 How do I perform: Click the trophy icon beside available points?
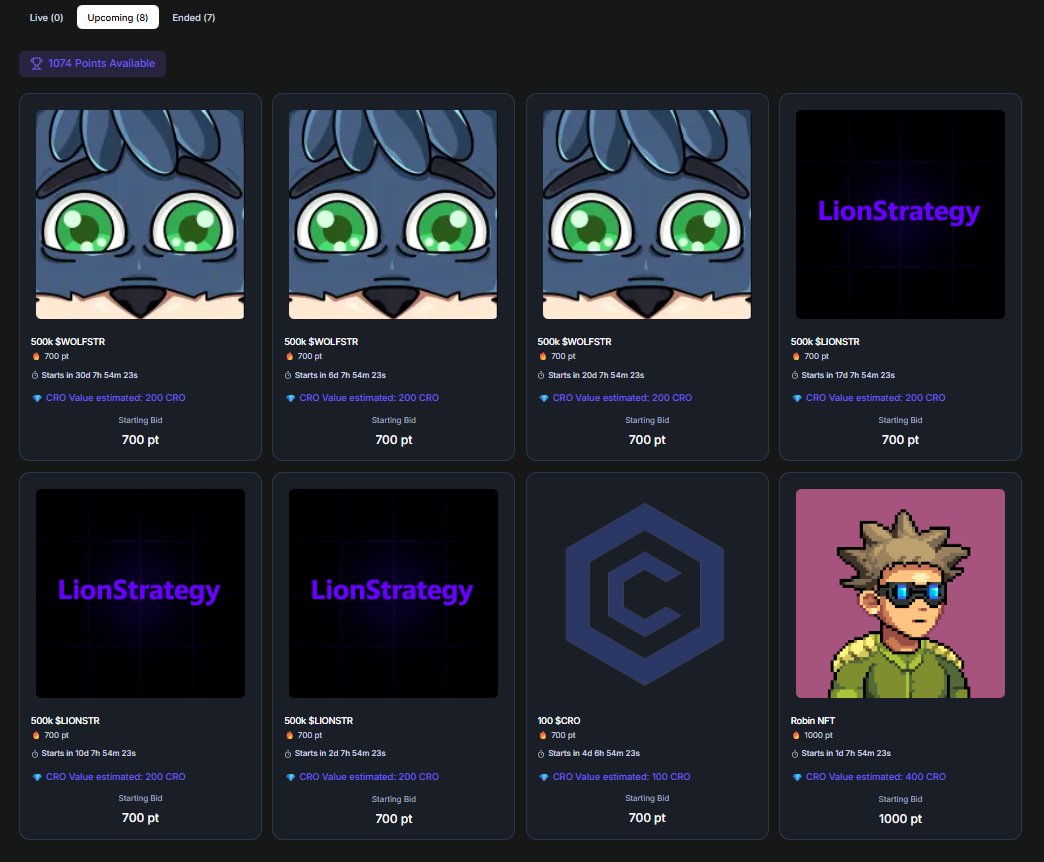pyautogui.click(x=35, y=63)
